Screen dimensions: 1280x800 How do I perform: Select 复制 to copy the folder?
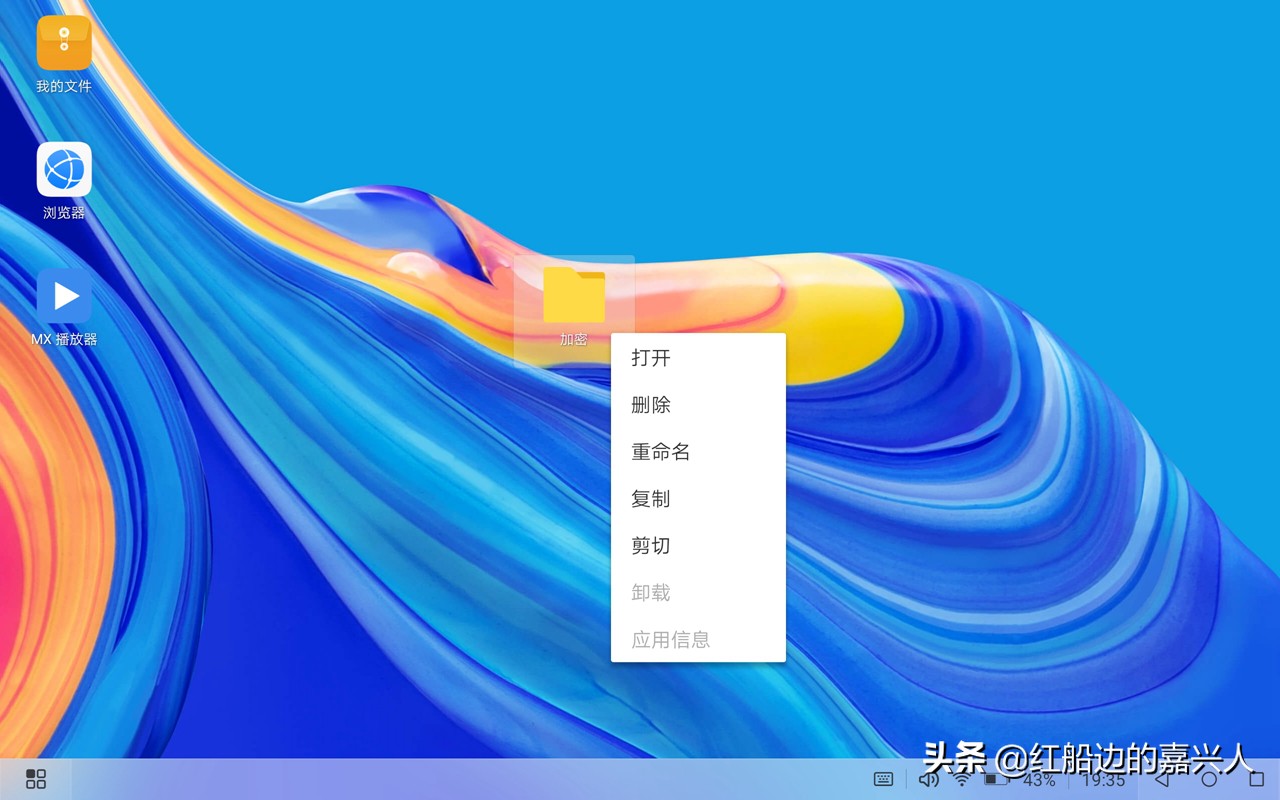tap(651, 499)
